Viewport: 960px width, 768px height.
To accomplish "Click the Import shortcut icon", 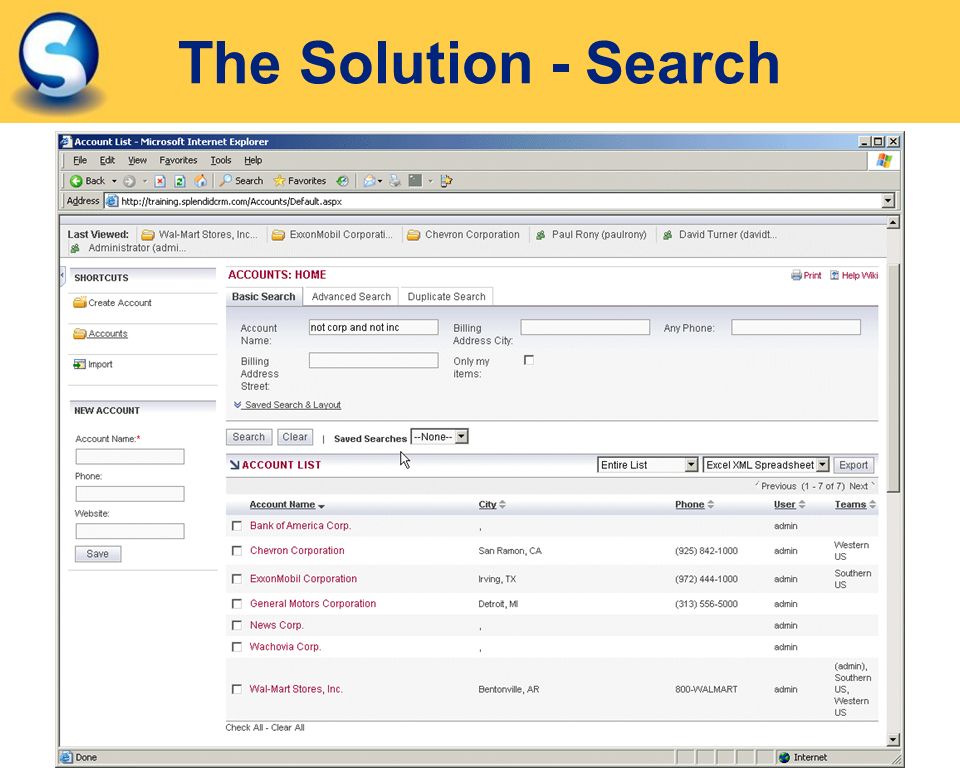I will click(x=80, y=364).
